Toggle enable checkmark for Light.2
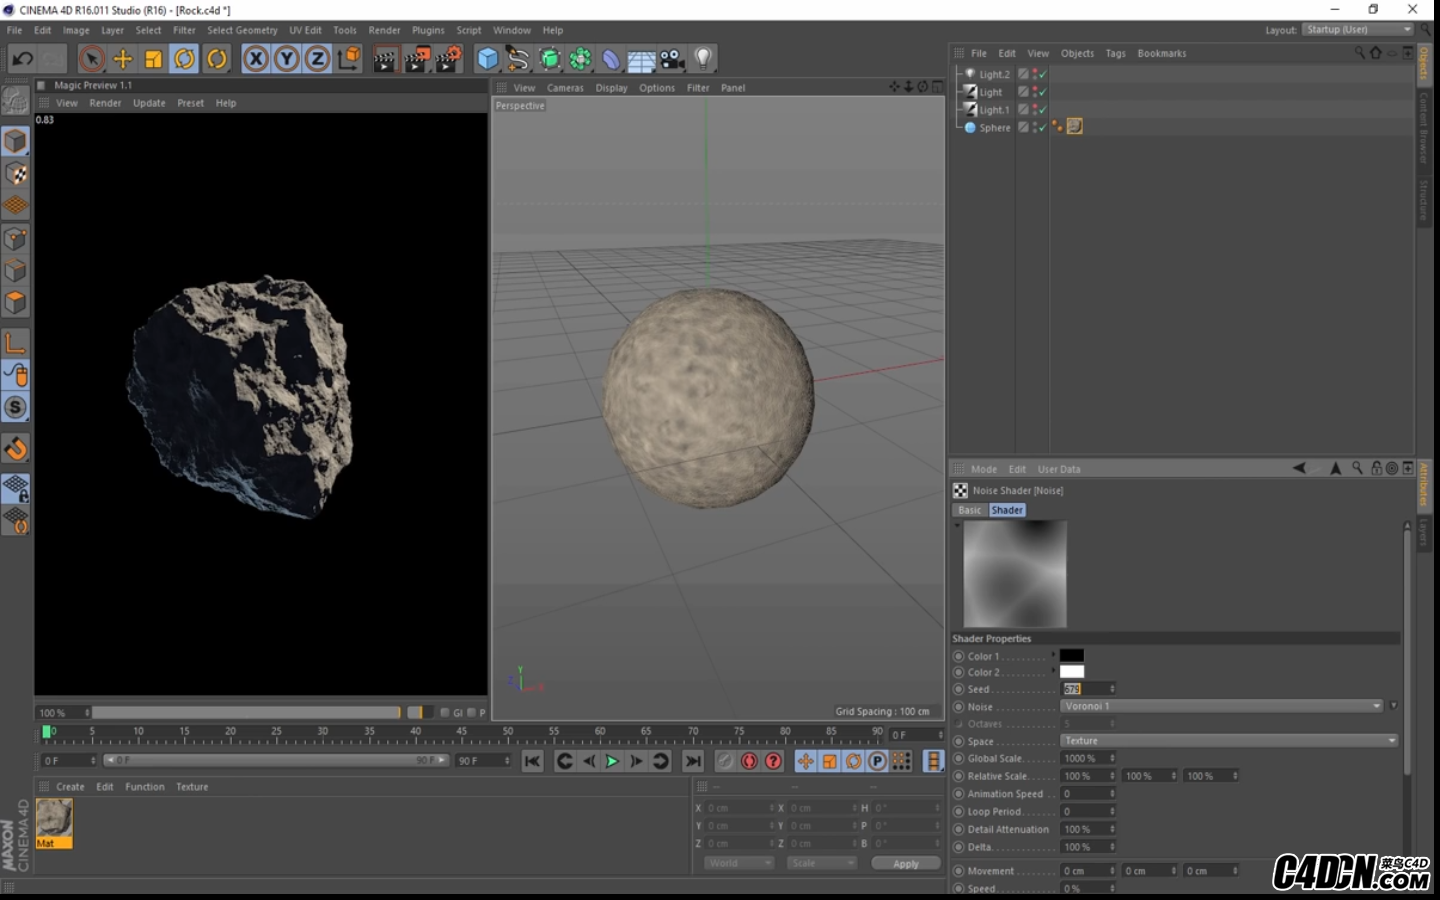Image resolution: width=1440 pixels, height=900 pixels. (x=1042, y=75)
